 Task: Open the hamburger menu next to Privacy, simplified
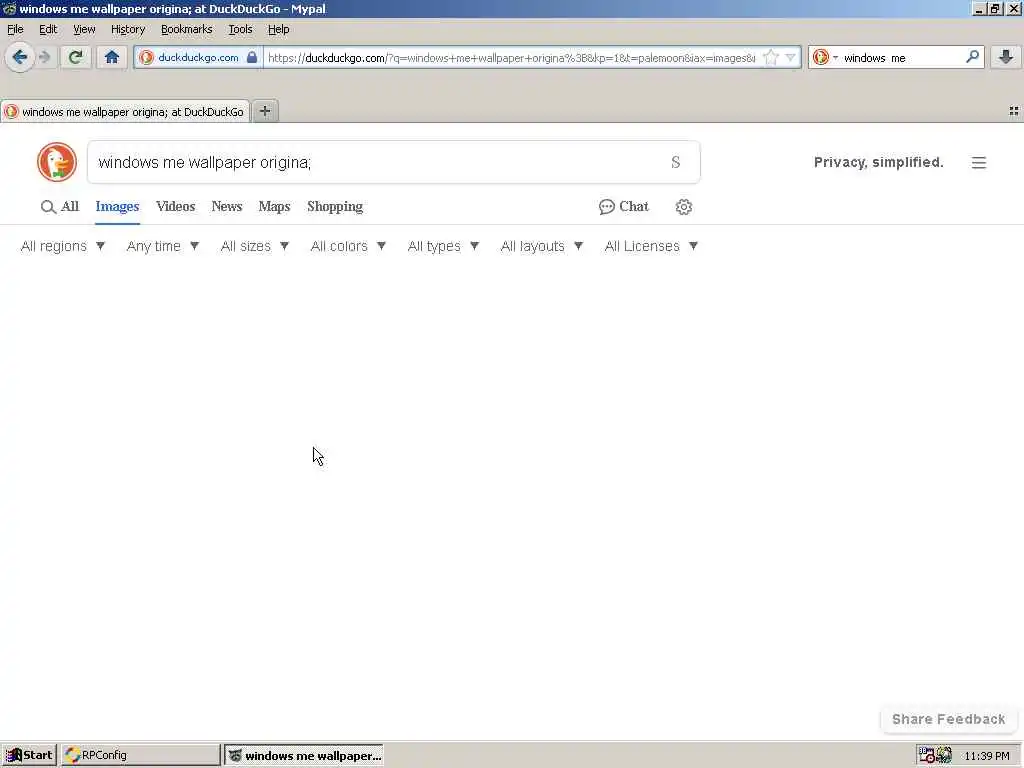coord(978,163)
